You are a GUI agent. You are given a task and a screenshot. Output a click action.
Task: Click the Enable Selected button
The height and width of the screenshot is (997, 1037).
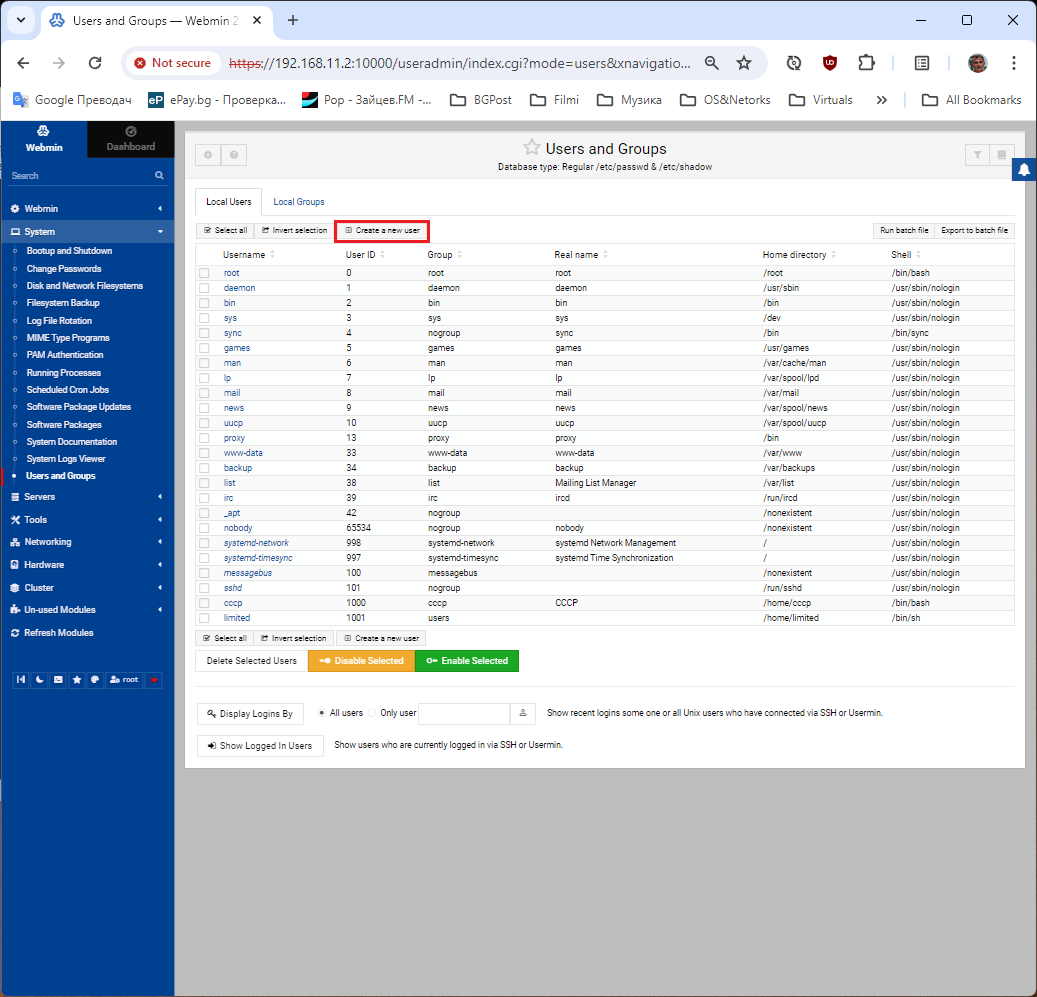(x=467, y=661)
